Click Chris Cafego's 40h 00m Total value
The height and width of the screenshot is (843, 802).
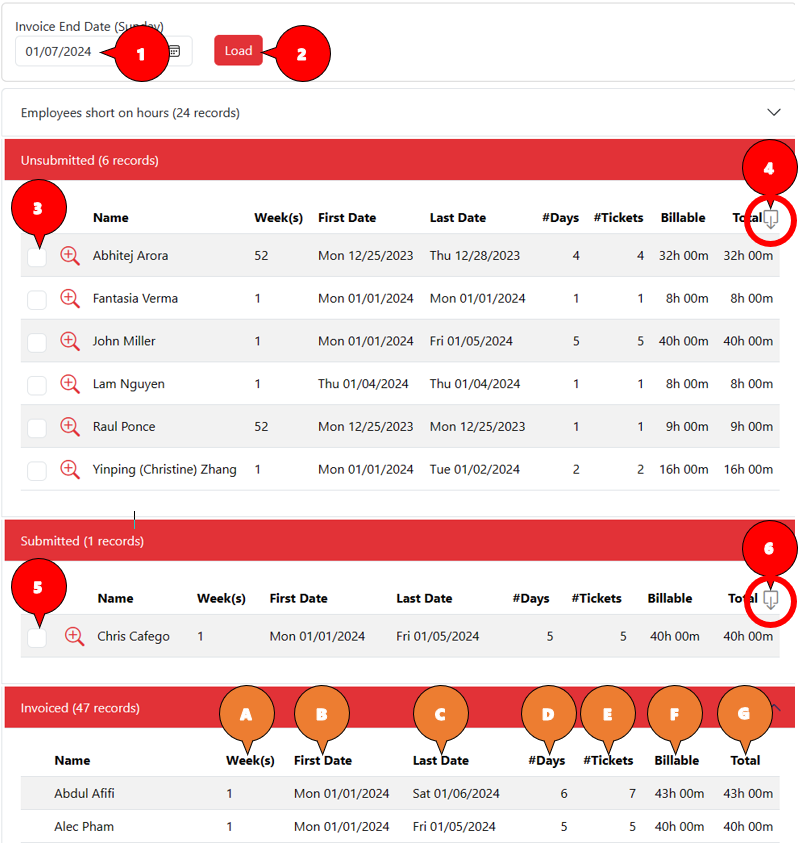pyautogui.click(x=748, y=637)
